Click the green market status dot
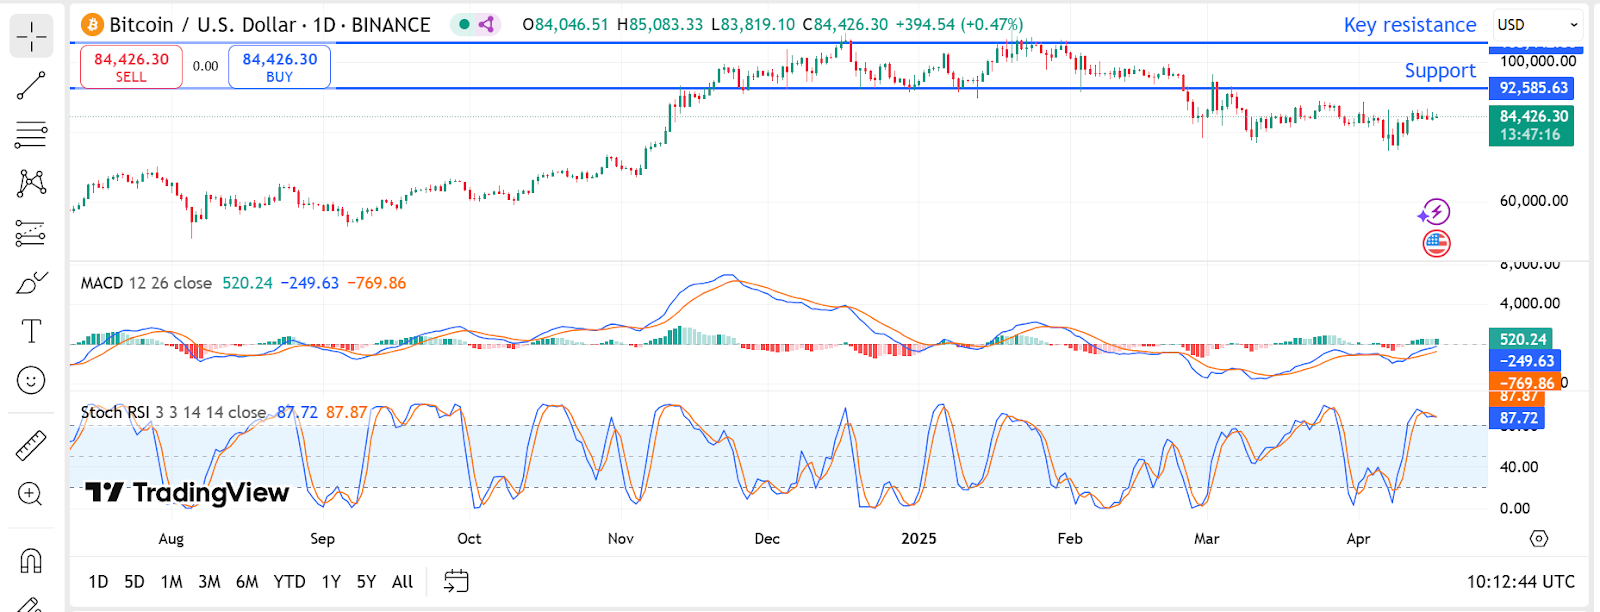 pos(464,24)
